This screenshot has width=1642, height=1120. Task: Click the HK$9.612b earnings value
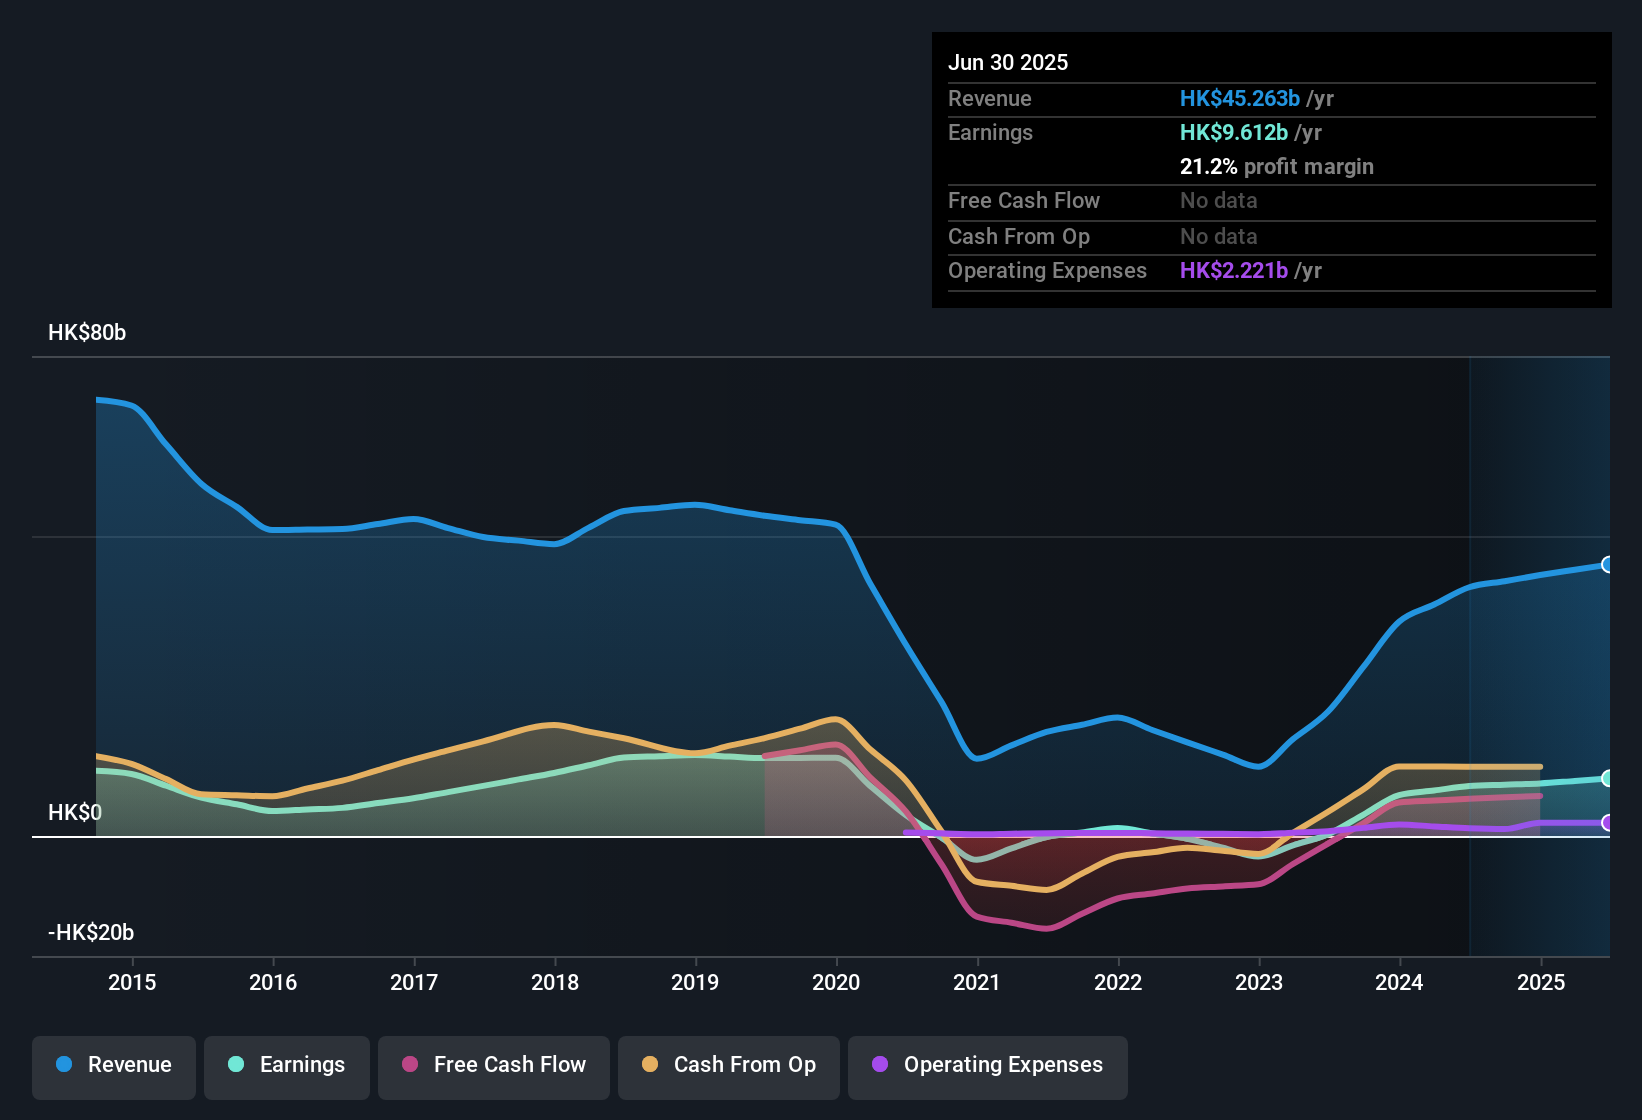[1233, 132]
